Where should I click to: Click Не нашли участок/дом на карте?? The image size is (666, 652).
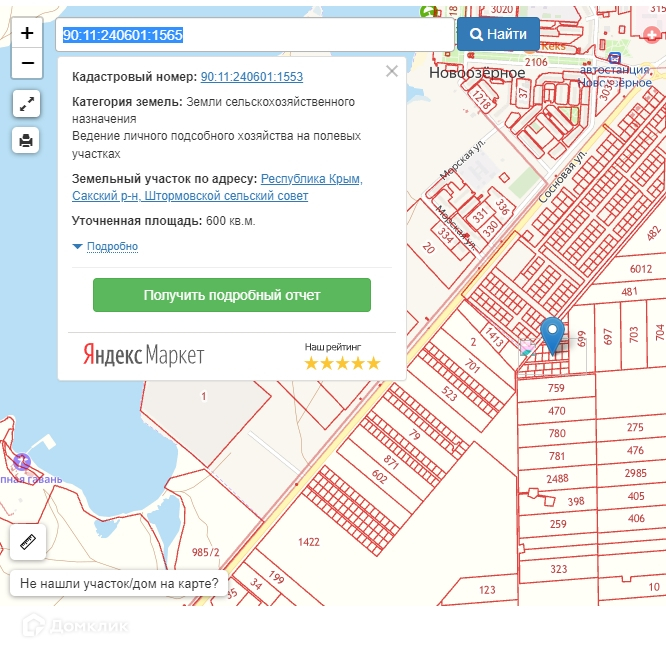tap(119, 583)
